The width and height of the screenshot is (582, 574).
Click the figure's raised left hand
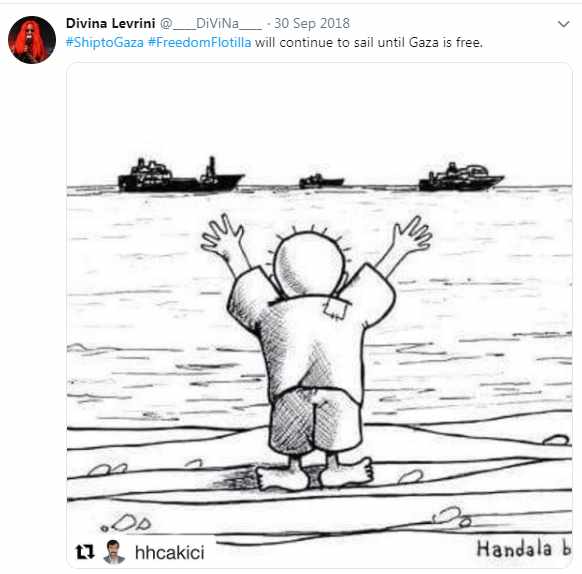[x=223, y=236]
